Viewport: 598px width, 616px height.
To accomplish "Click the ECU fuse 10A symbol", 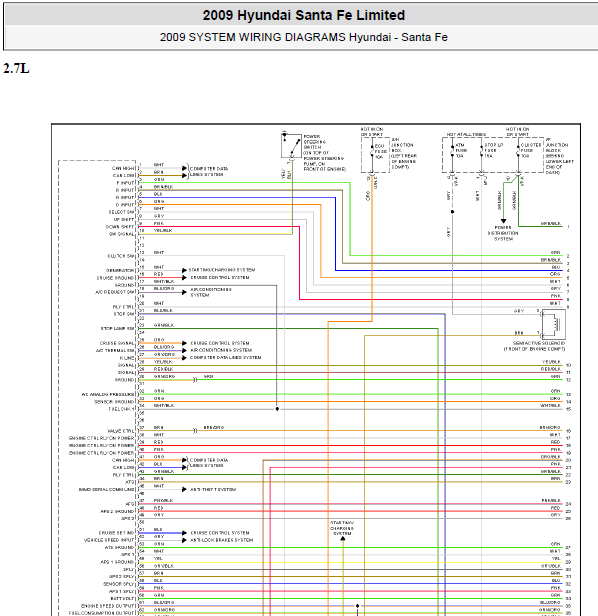I will pyautogui.click(x=372, y=152).
